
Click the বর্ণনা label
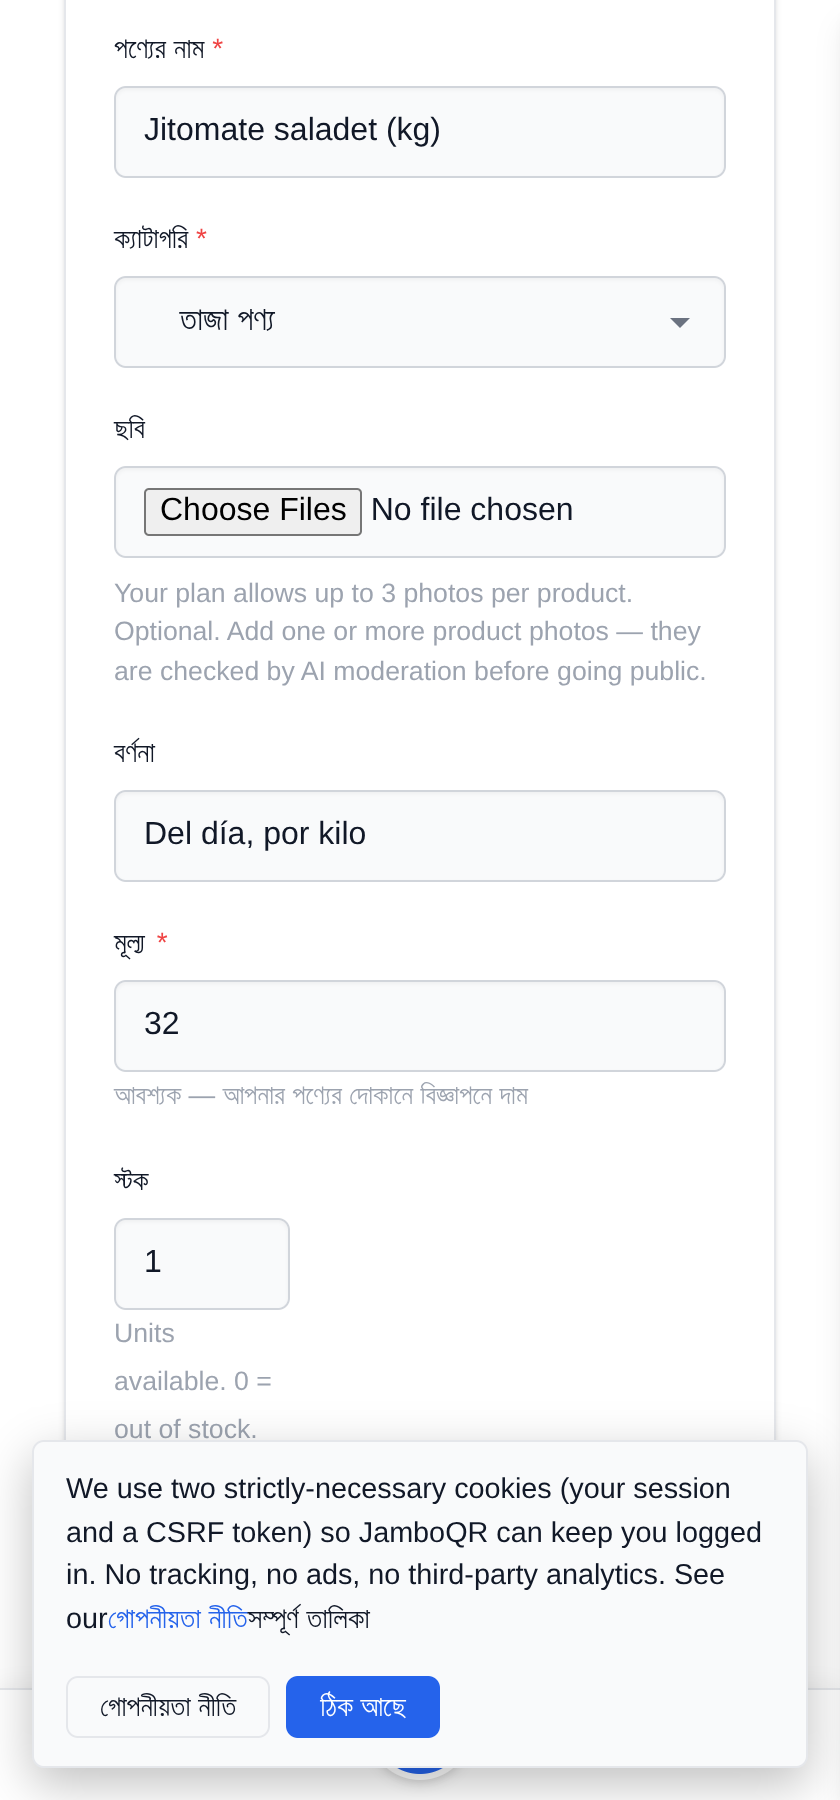(135, 753)
